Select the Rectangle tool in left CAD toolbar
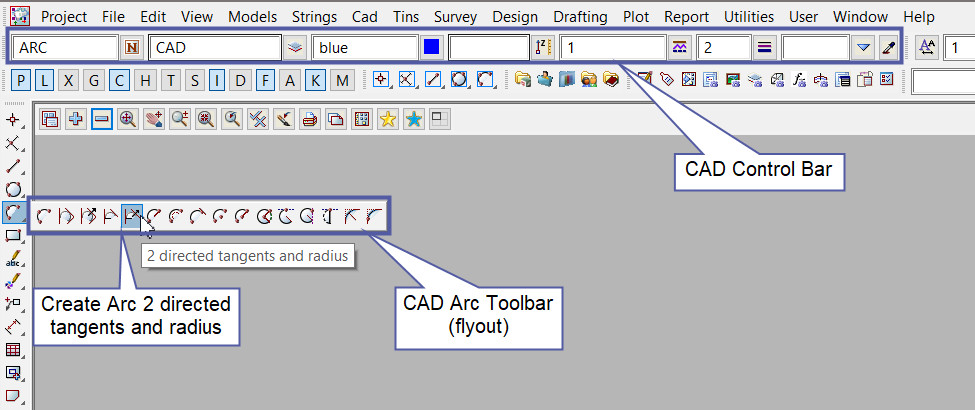 click(13, 235)
